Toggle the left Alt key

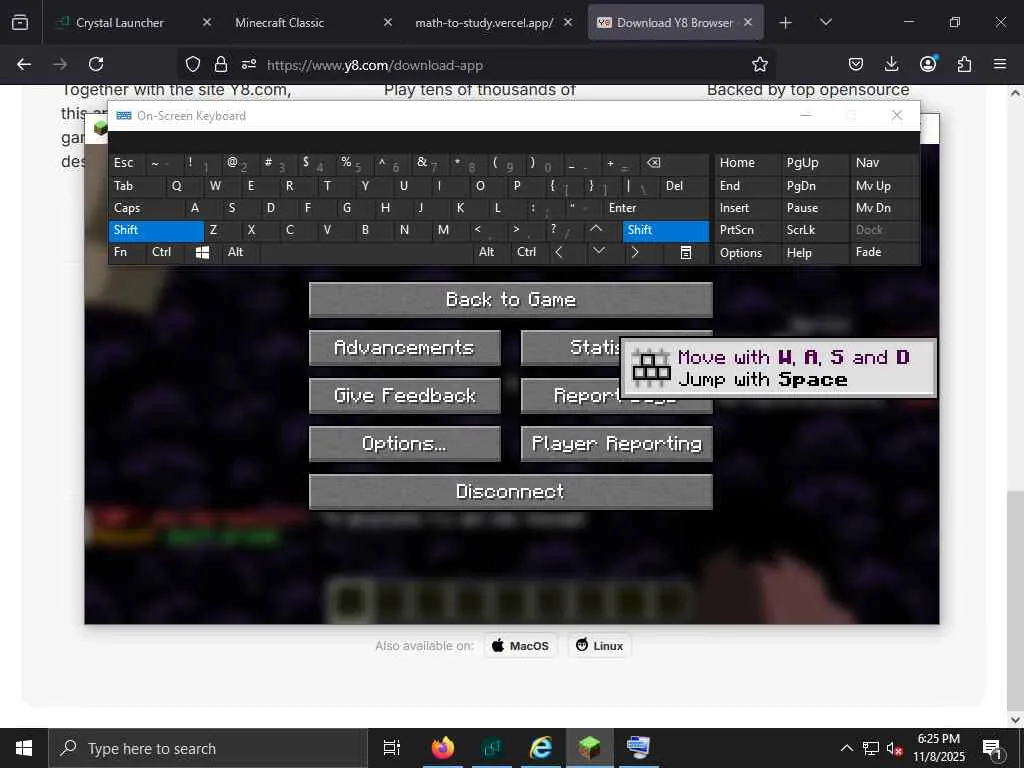(241, 252)
